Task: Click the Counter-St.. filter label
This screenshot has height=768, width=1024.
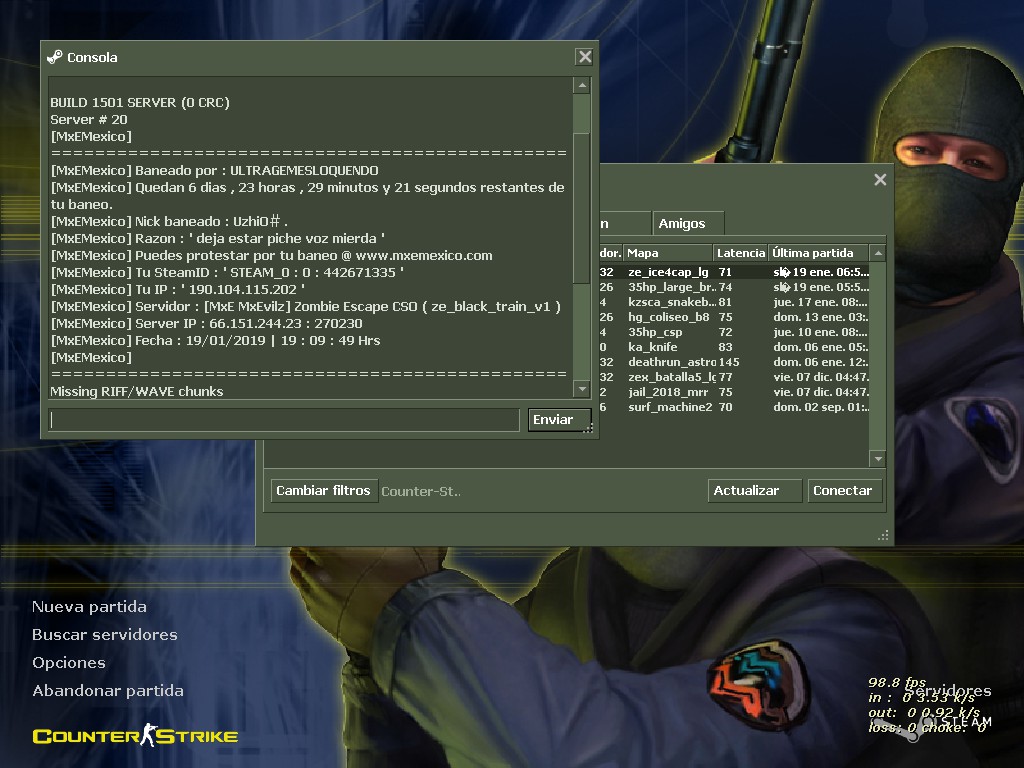Action: coord(421,491)
